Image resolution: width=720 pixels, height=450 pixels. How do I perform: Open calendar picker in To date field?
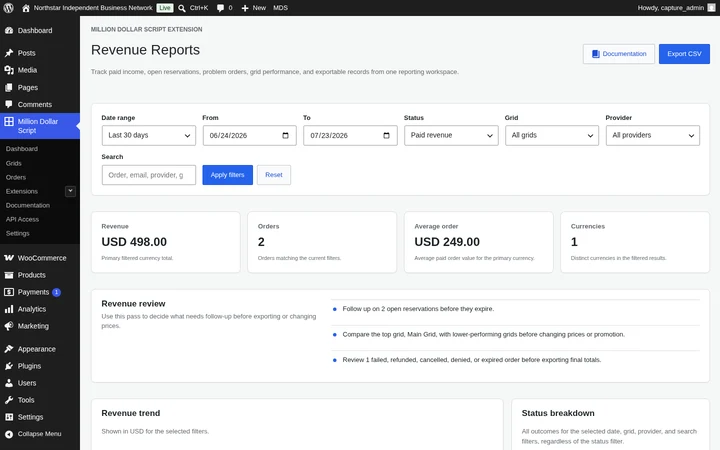click(x=386, y=135)
